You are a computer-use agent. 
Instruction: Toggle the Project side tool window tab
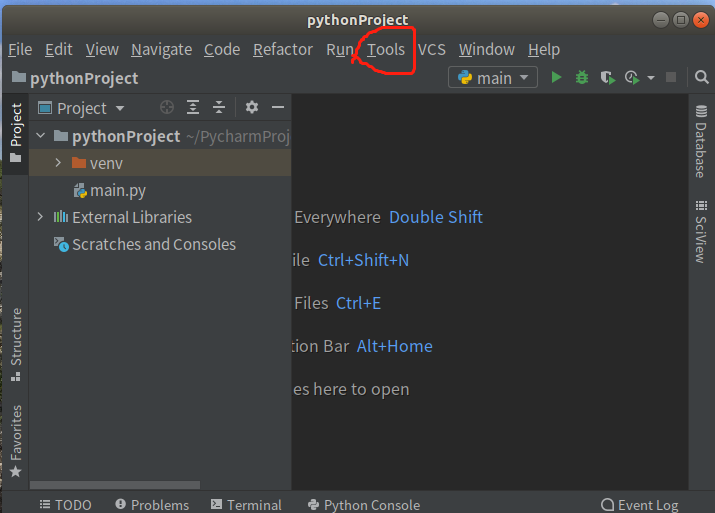point(16,133)
